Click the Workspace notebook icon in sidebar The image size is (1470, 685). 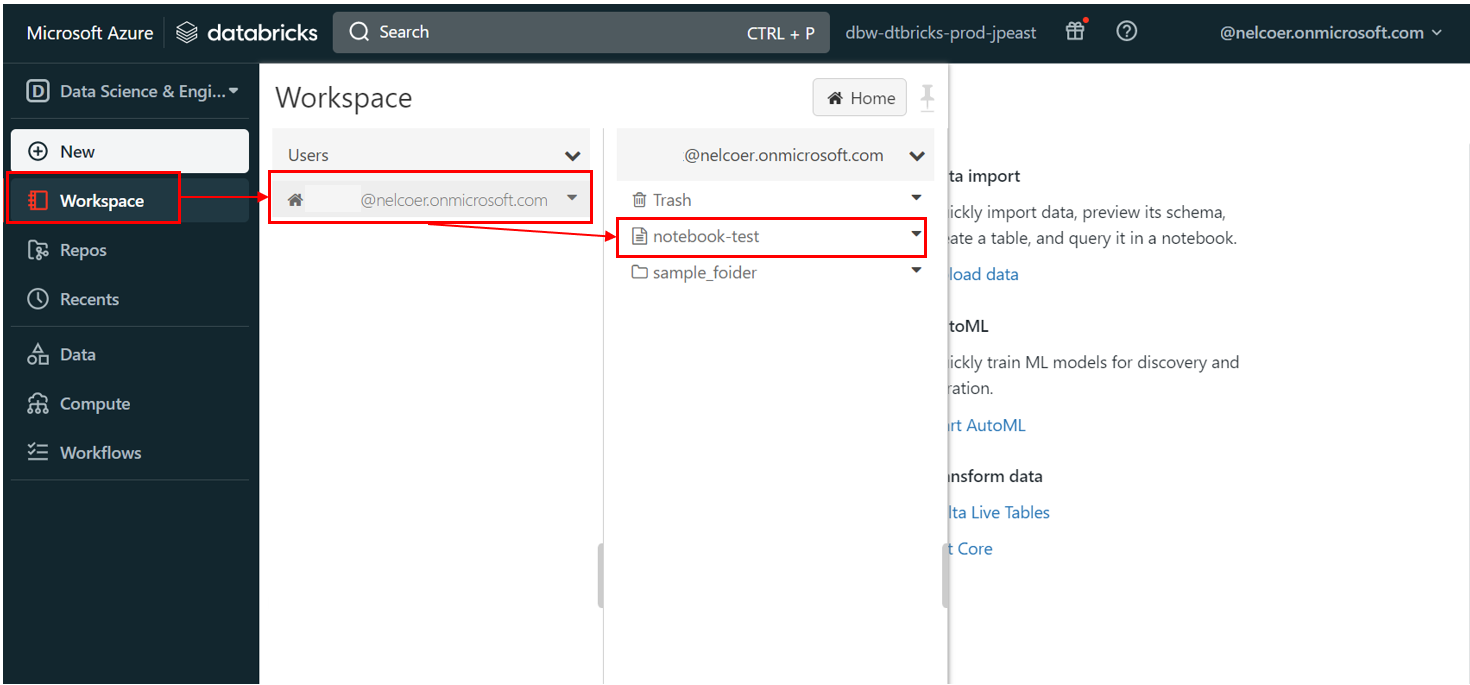tap(38, 200)
